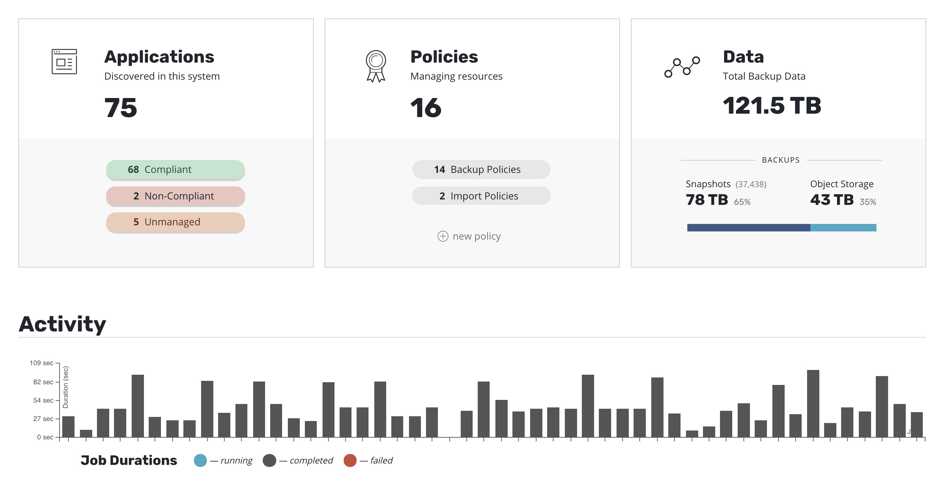This screenshot has width=950, height=486.
Task: Click the gray completed legend dot
Action: (x=270, y=461)
